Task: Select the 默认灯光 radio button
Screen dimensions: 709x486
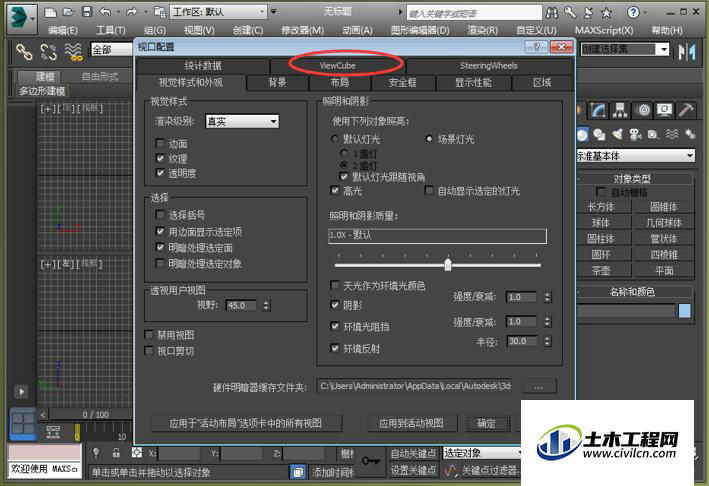Action: click(x=335, y=138)
